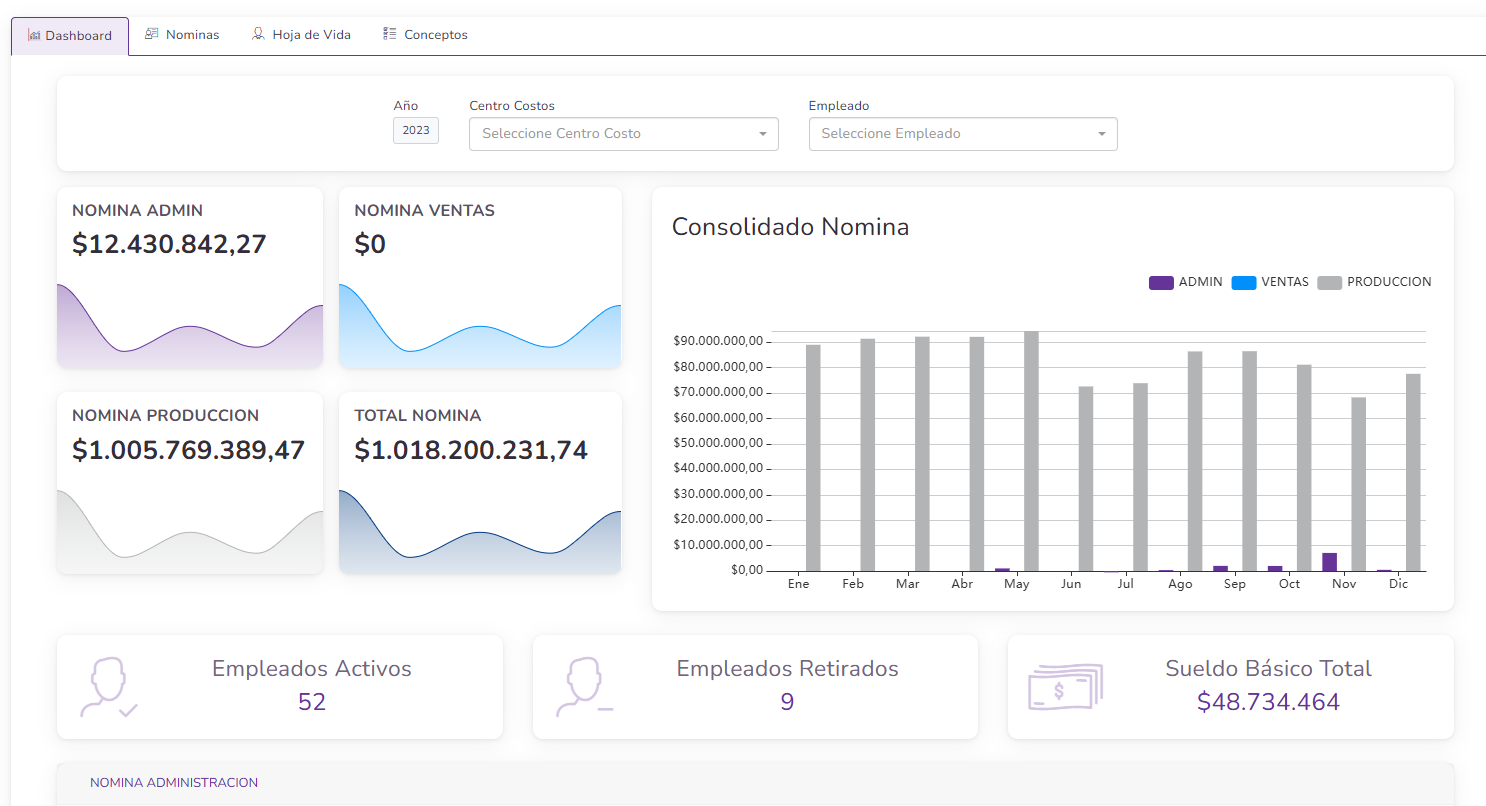Click the Nominas tab icon
The width and height of the screenshot is (1486, 806).
tap(152, 34)
